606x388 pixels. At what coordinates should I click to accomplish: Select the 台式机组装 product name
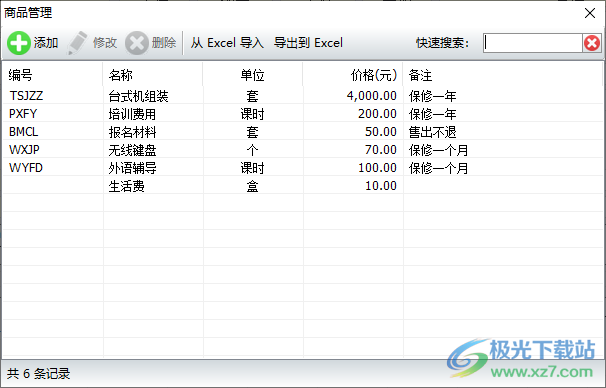tap(138, 96)
